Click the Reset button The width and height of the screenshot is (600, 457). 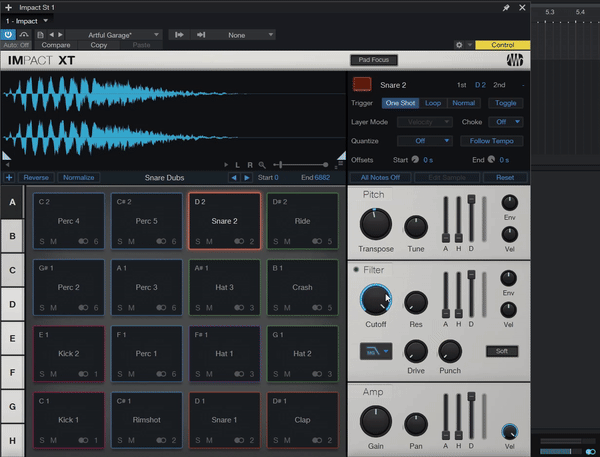pyautogui.click(x=505, y=178)
